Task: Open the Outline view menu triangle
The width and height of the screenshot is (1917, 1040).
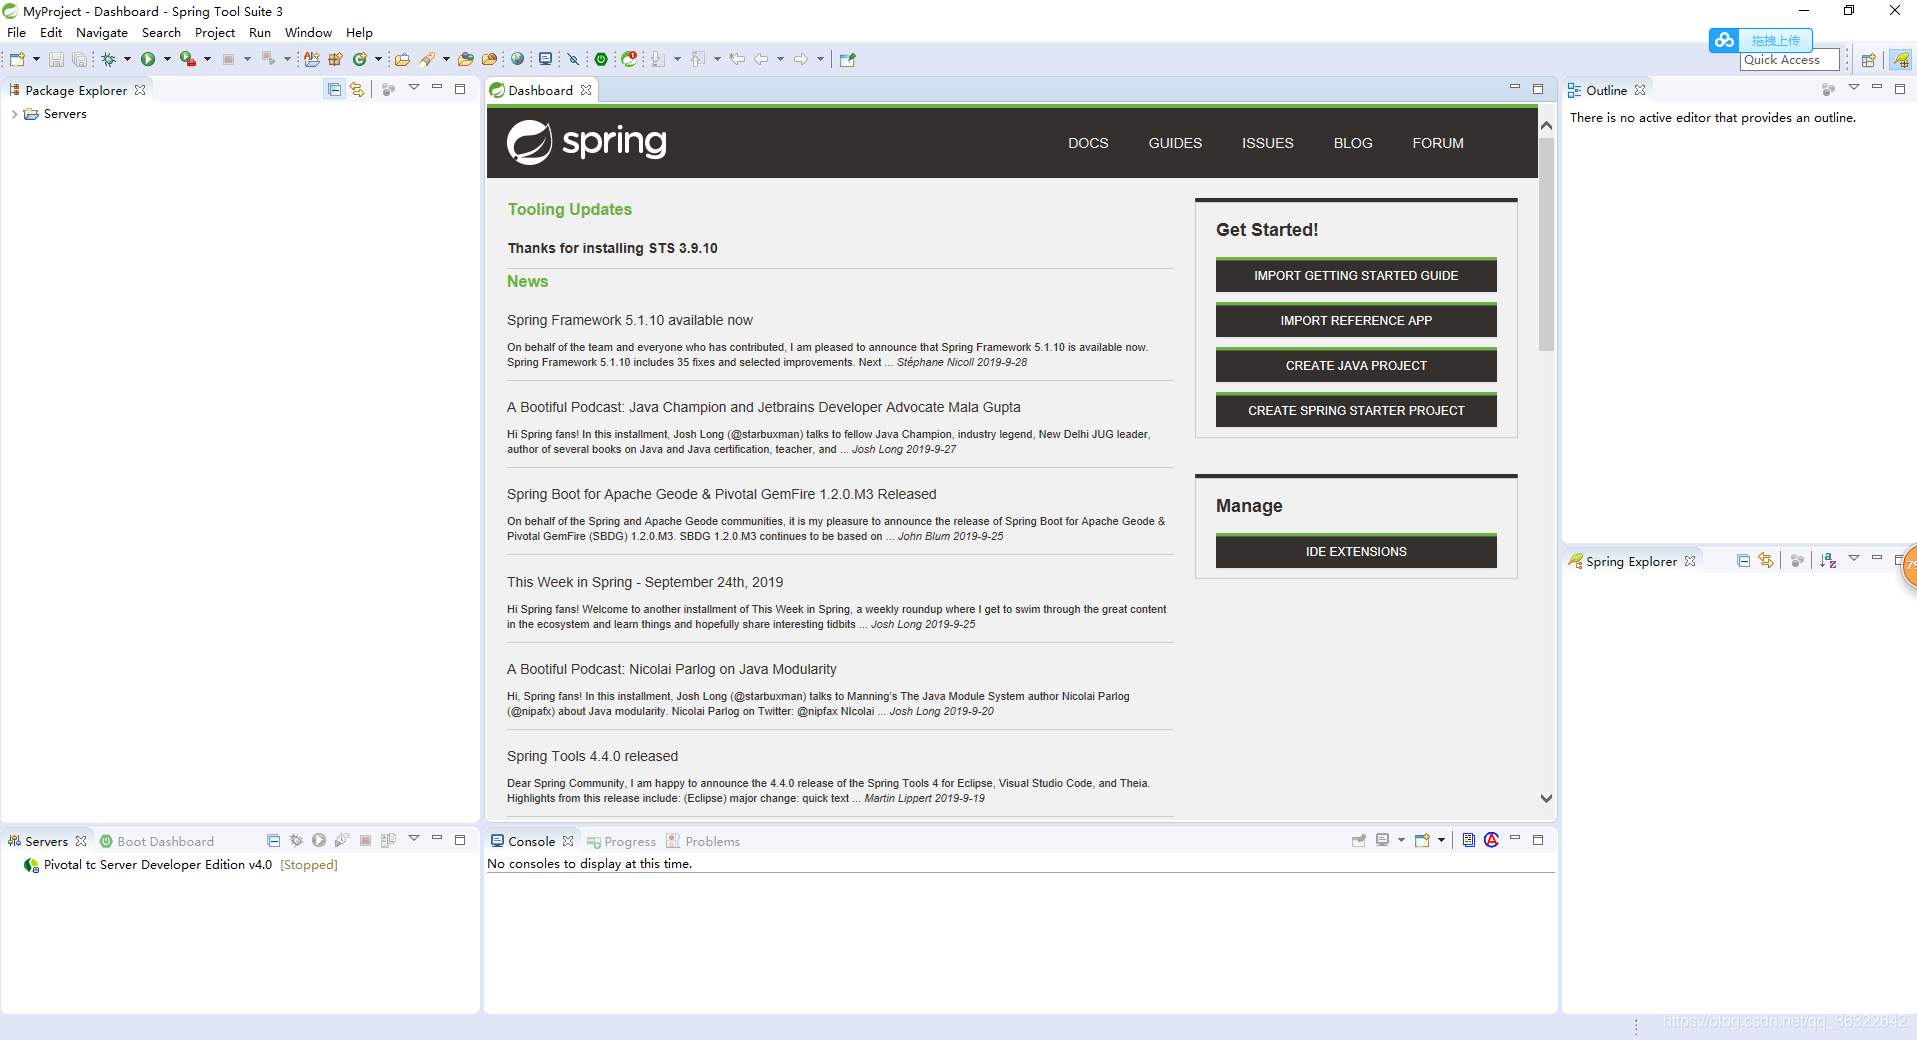Action: click(x=1853, y=88)
